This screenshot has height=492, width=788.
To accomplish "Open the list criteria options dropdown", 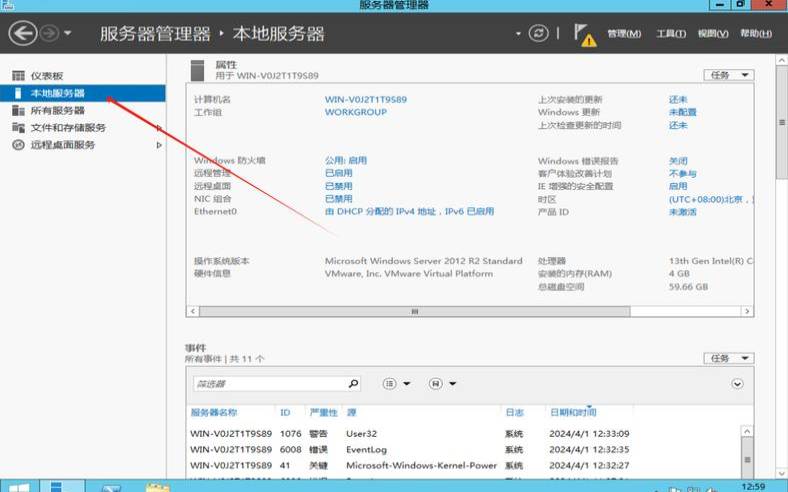I will (397, 383).
